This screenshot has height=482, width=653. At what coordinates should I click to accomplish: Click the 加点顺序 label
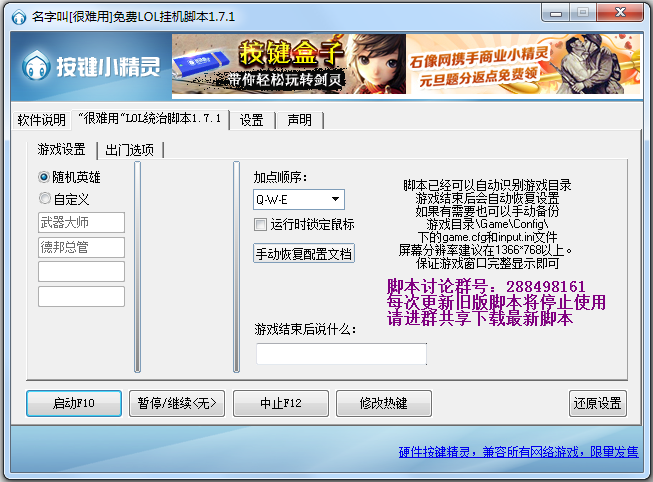(280, 177)
